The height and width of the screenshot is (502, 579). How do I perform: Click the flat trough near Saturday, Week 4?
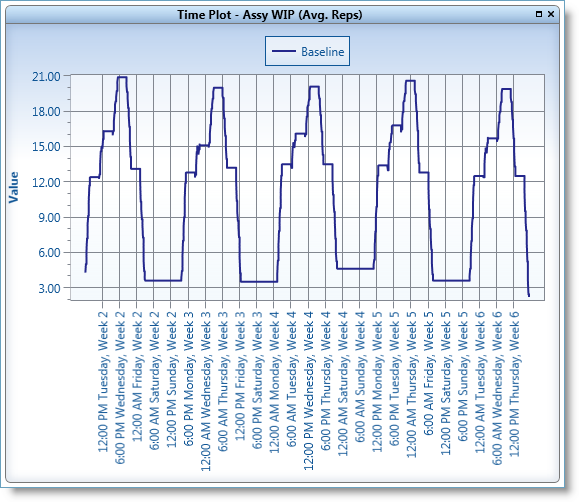pos(355,269)
